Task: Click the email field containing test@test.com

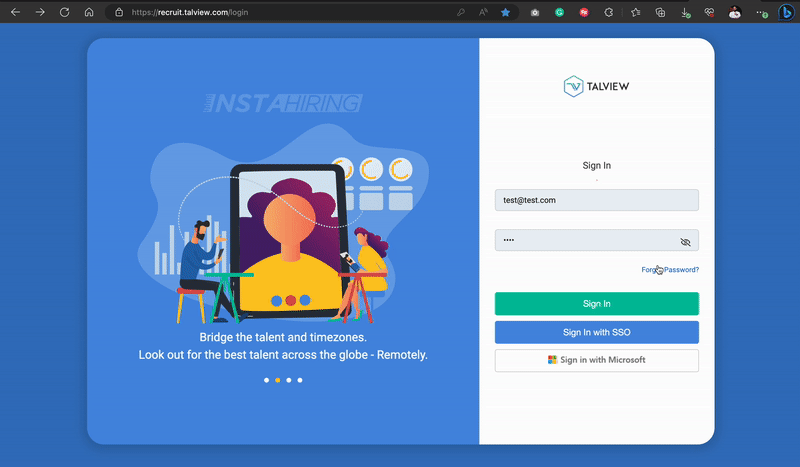Action: pyautogui.click(x=596, y=200)
